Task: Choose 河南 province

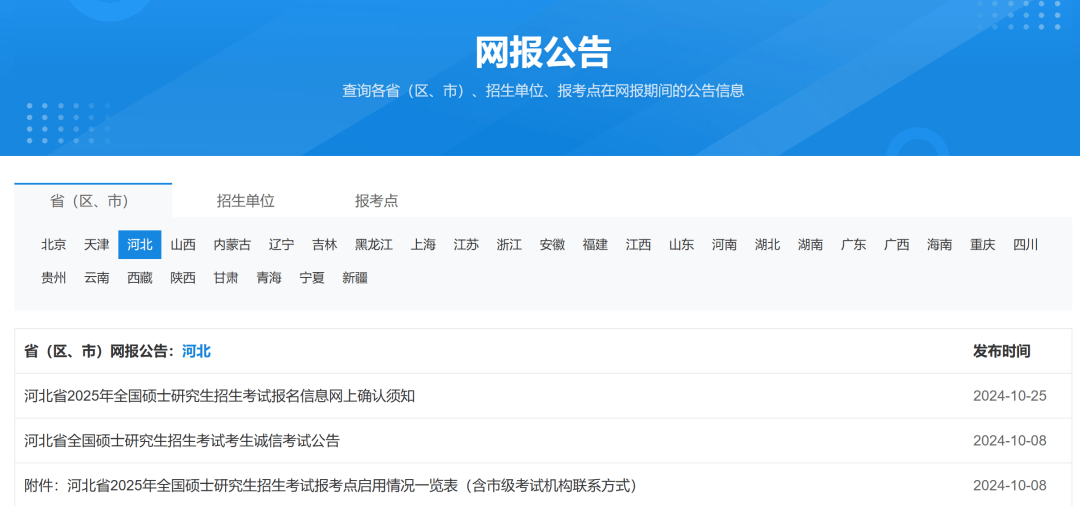Action: point(725,244)
